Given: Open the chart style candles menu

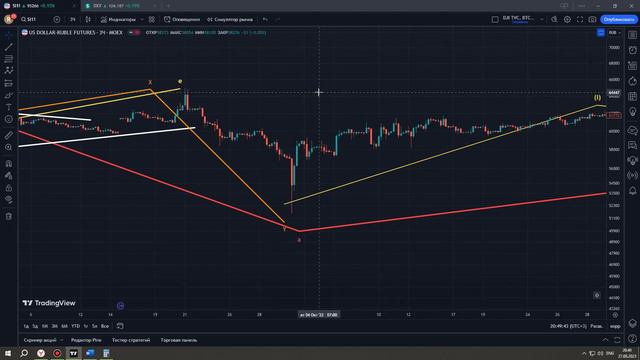Looking at the screenshot, I should click(88, 19).
